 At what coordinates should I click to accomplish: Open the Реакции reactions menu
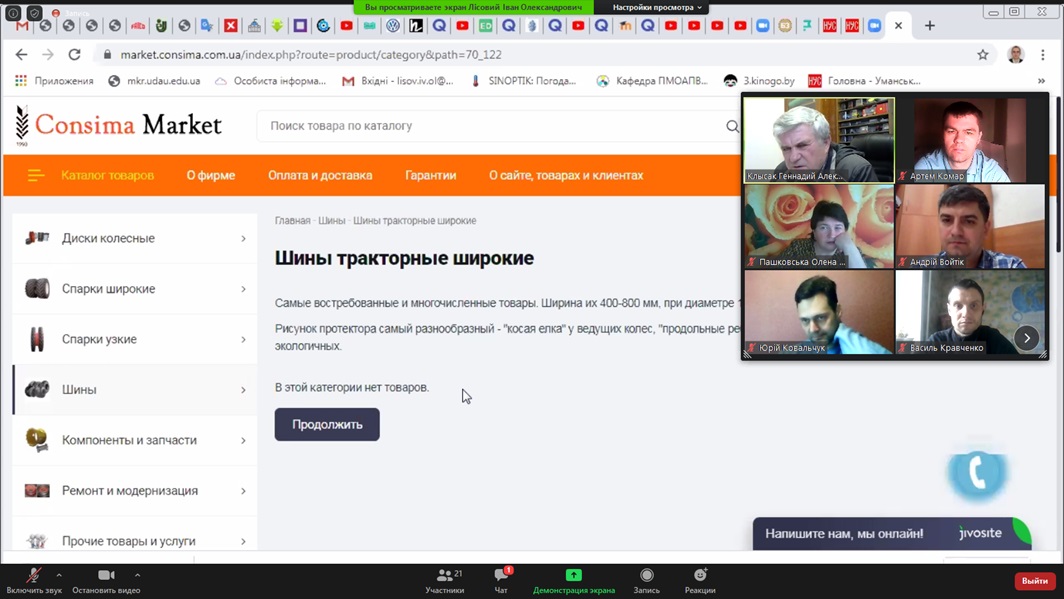pos(700,575)
